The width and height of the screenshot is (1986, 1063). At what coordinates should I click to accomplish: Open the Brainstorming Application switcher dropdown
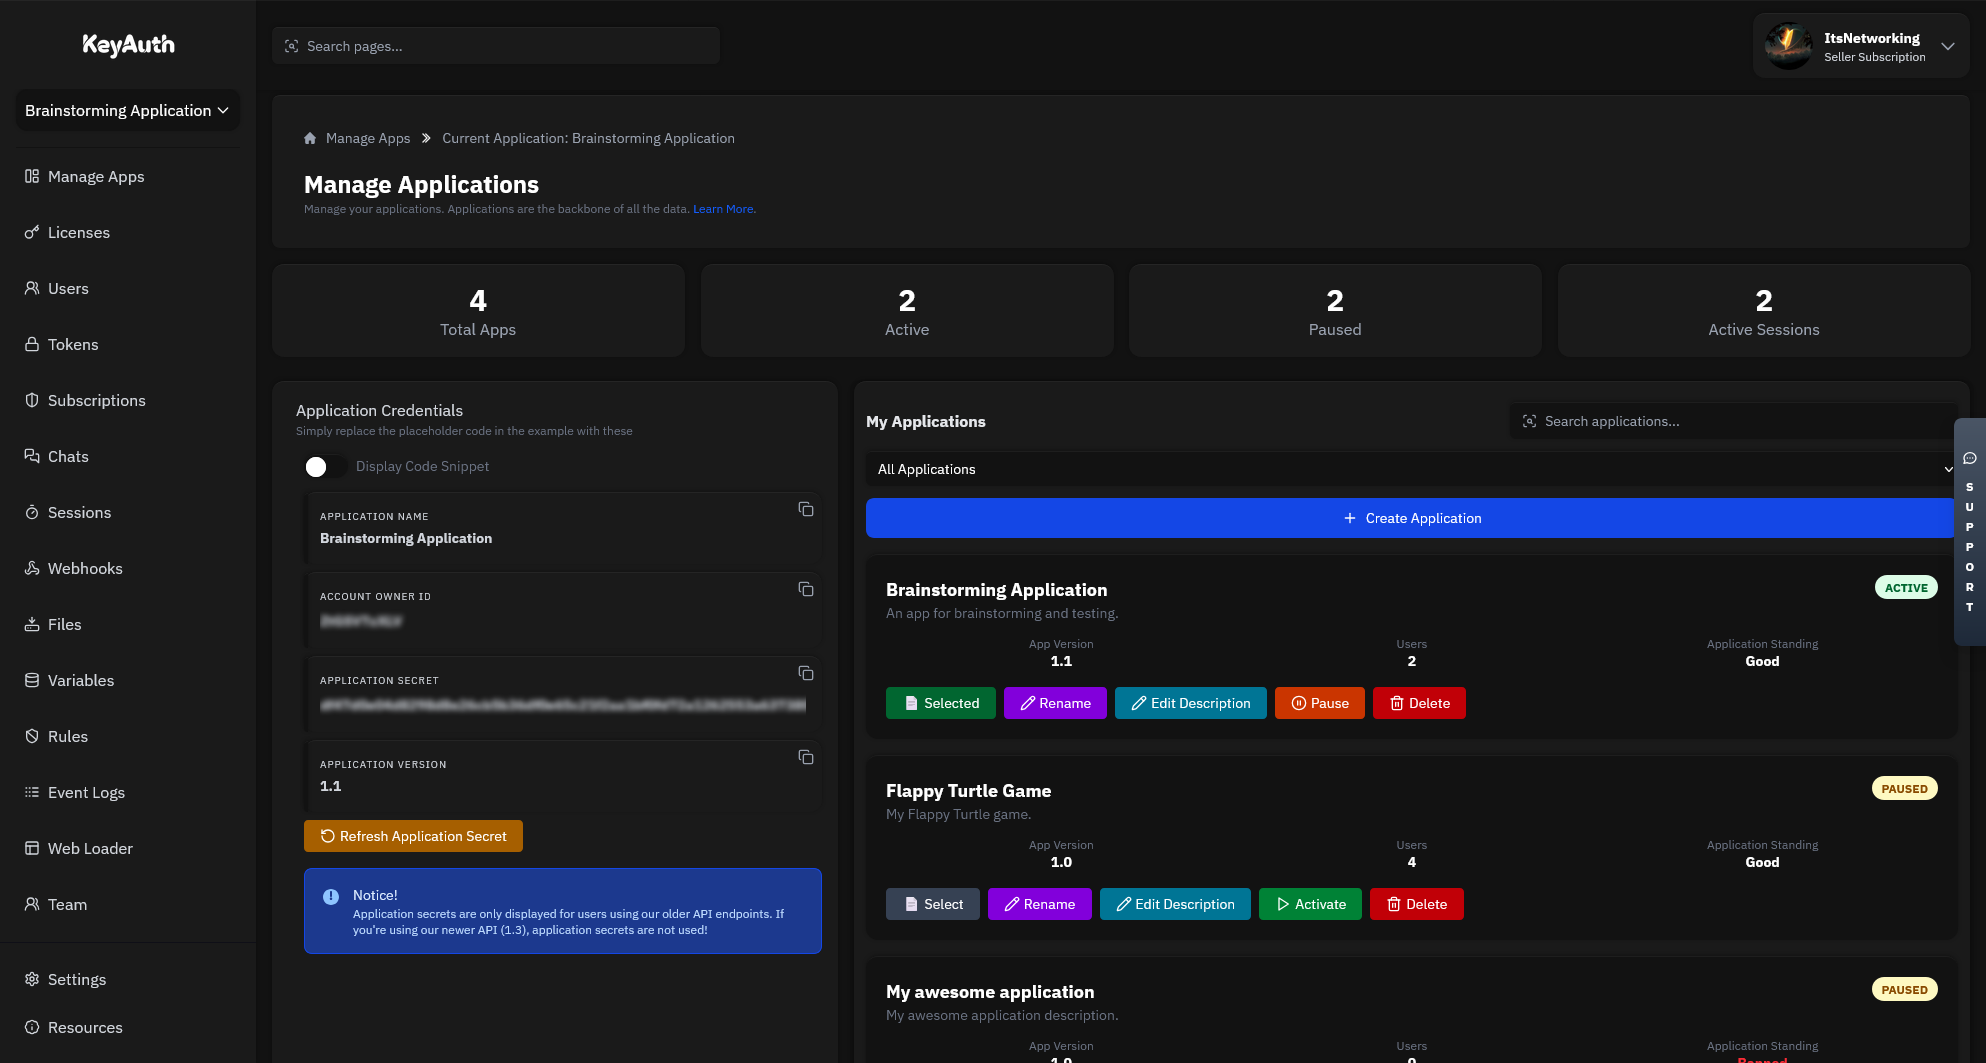(126, 110)
